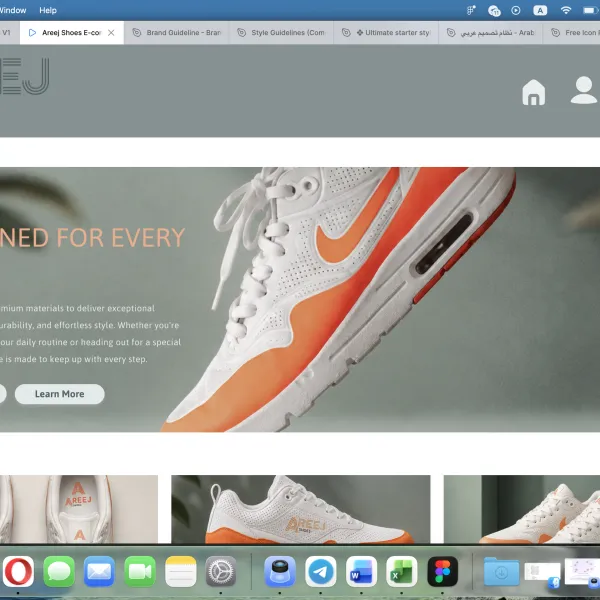Open Figma from the dock

(x=443, y=571)
